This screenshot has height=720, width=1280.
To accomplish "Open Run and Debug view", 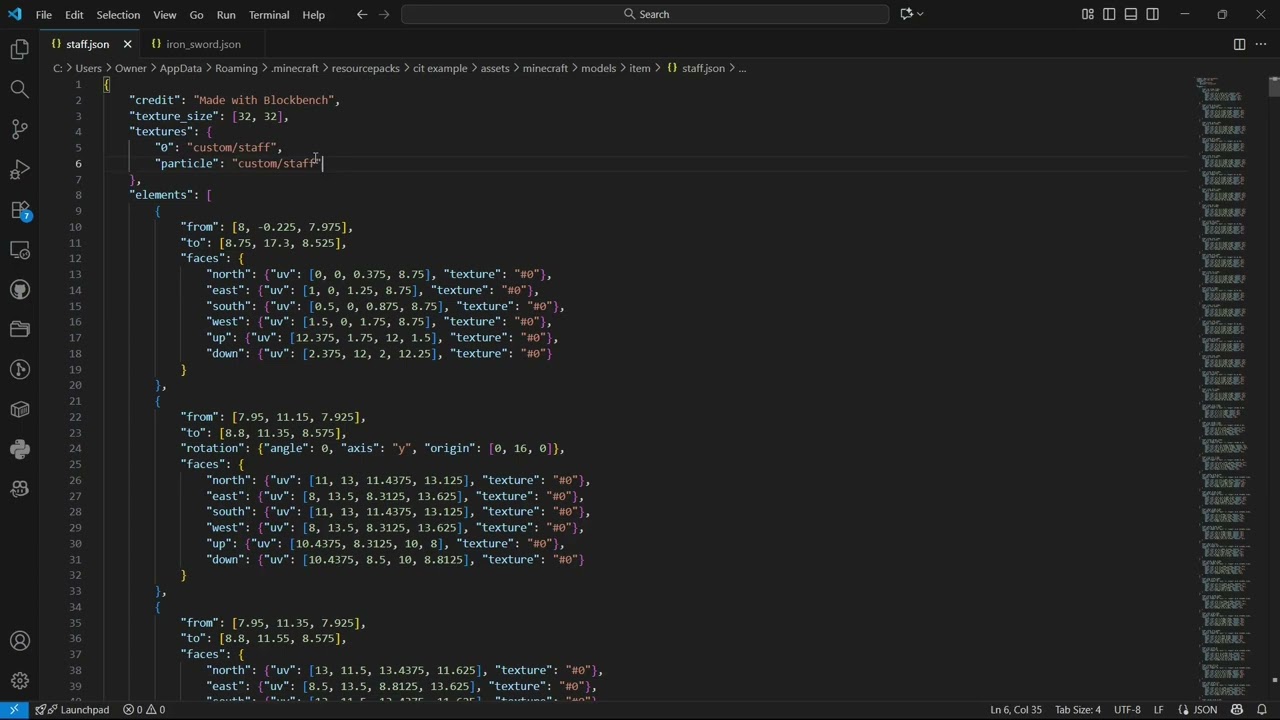I will click(x=19, y=169).
